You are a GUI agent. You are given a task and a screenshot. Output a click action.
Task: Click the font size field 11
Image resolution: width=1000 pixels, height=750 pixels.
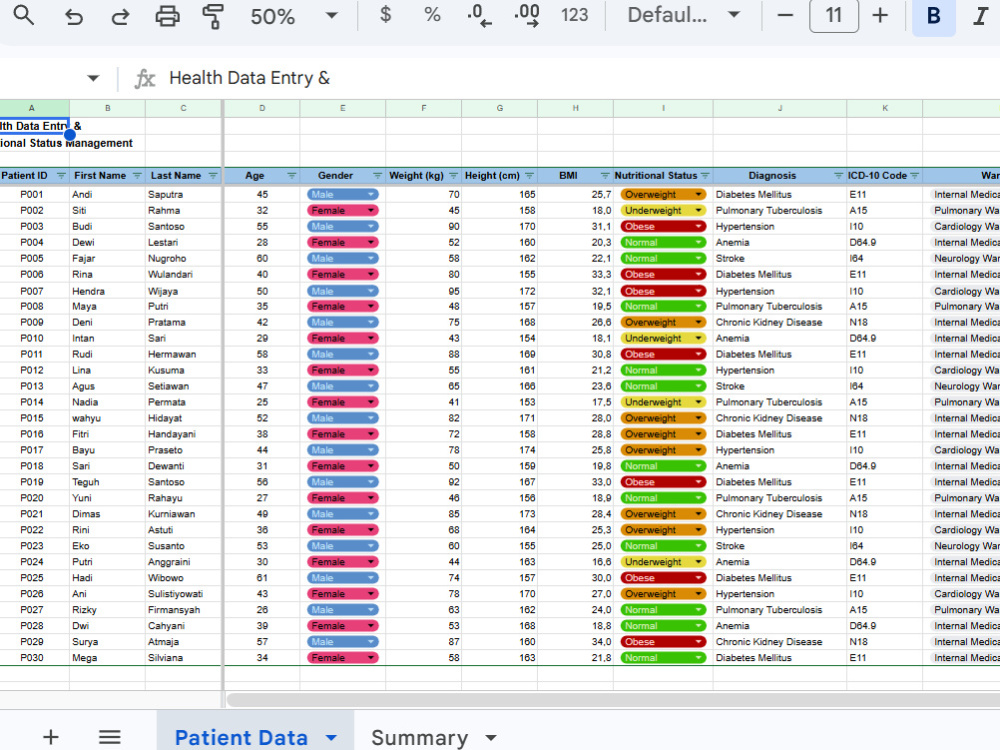click(x=834, y=15)
